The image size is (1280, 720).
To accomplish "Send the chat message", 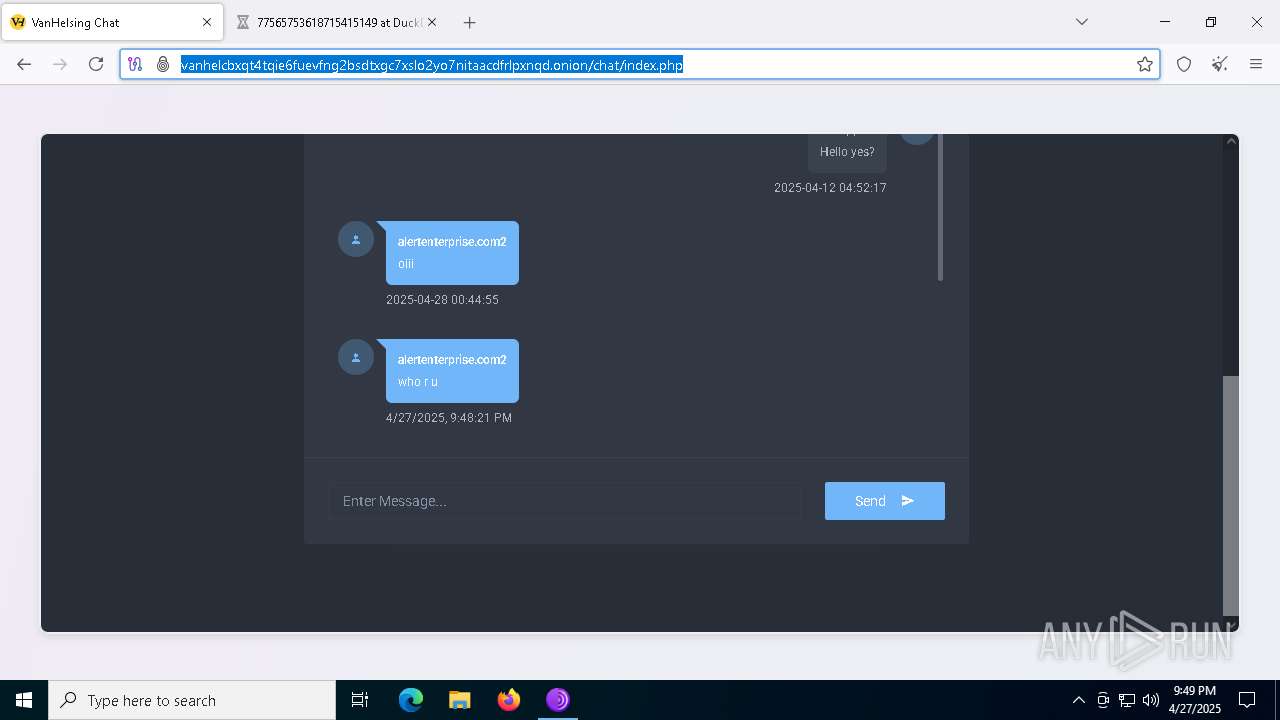I will coord(884,501).
